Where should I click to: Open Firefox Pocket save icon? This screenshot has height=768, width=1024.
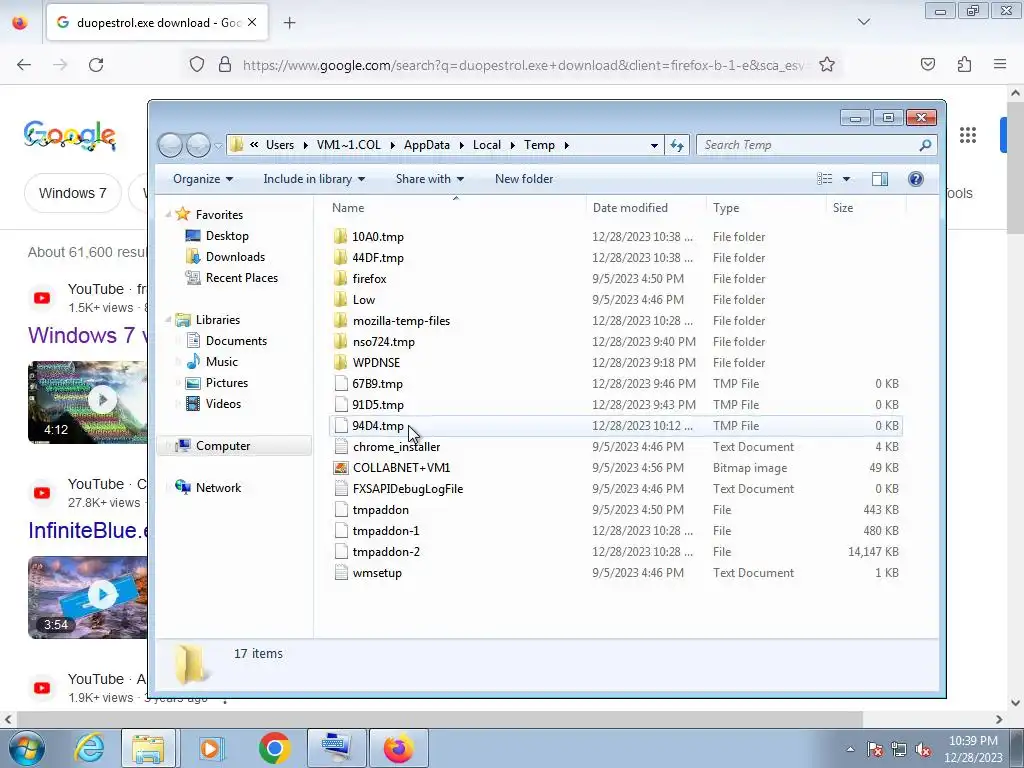click(x=927, y=65)
